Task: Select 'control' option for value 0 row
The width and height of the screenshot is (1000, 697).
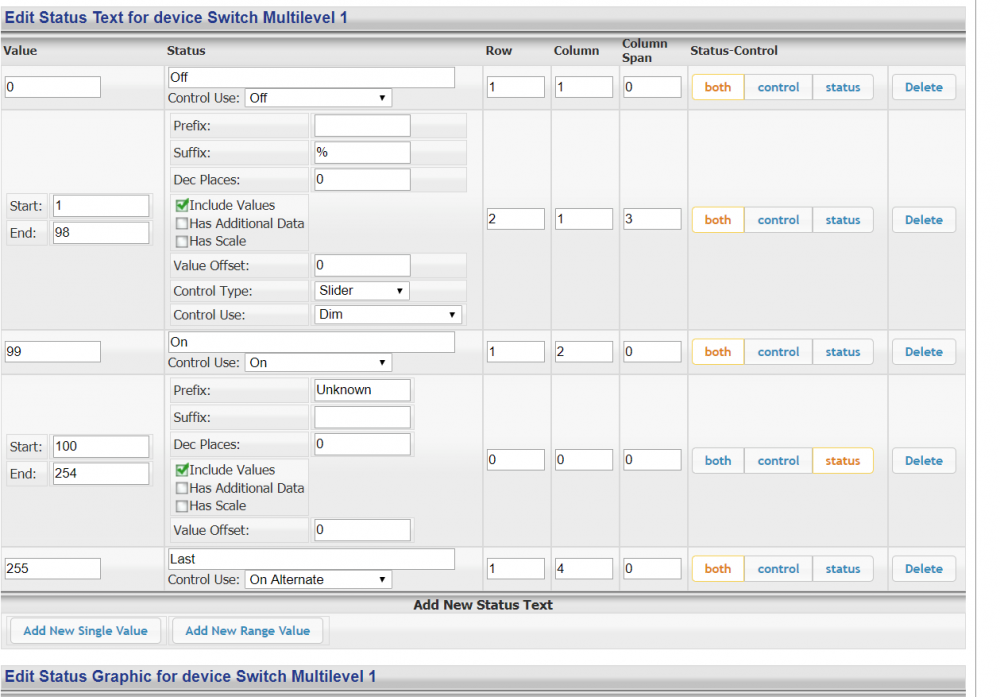Action: click(778, 88)
